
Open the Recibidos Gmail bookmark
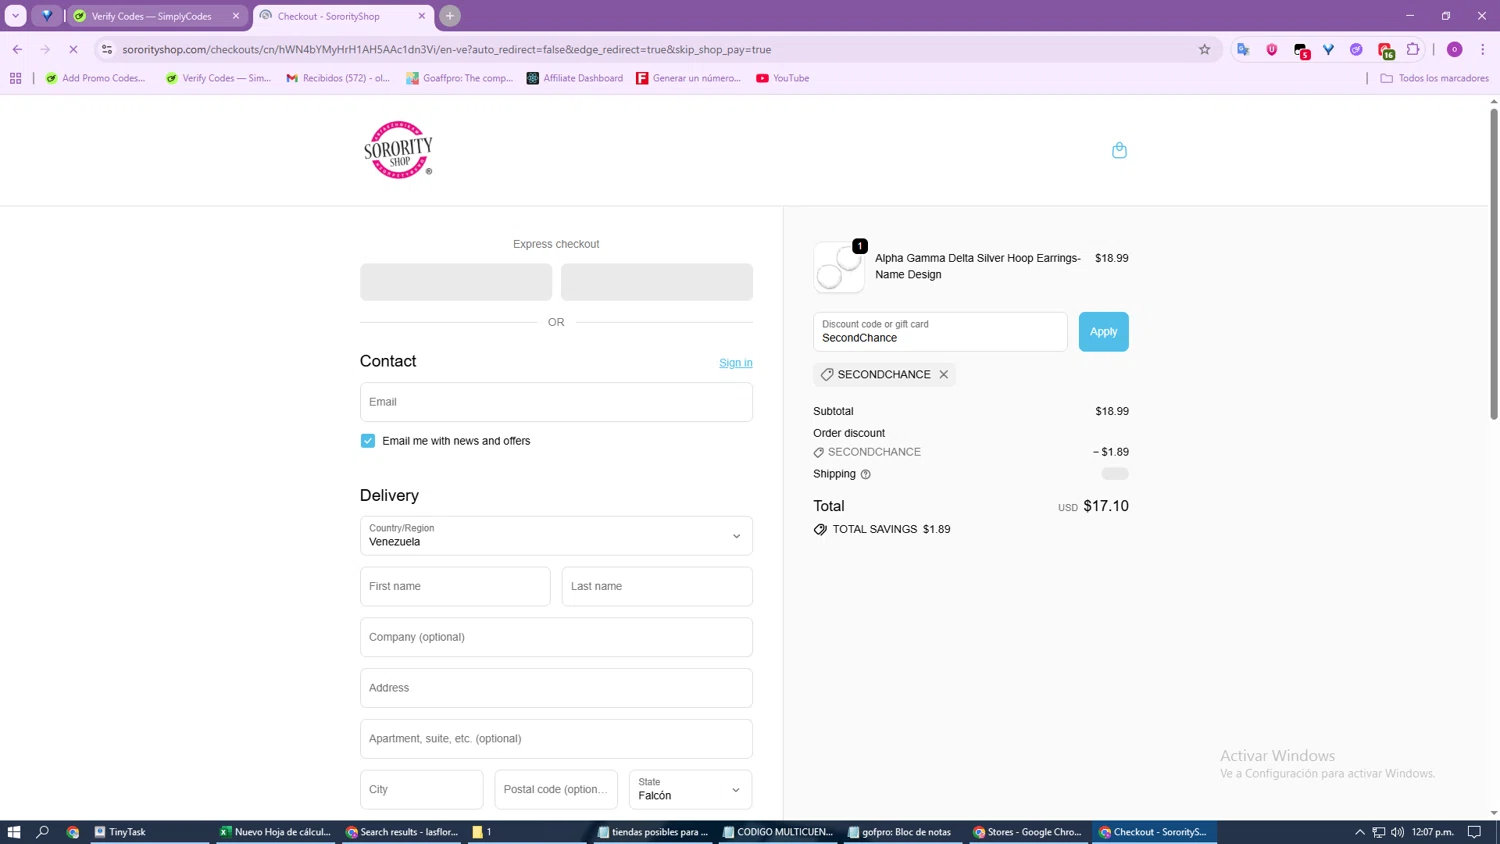(x=338, y=78)
